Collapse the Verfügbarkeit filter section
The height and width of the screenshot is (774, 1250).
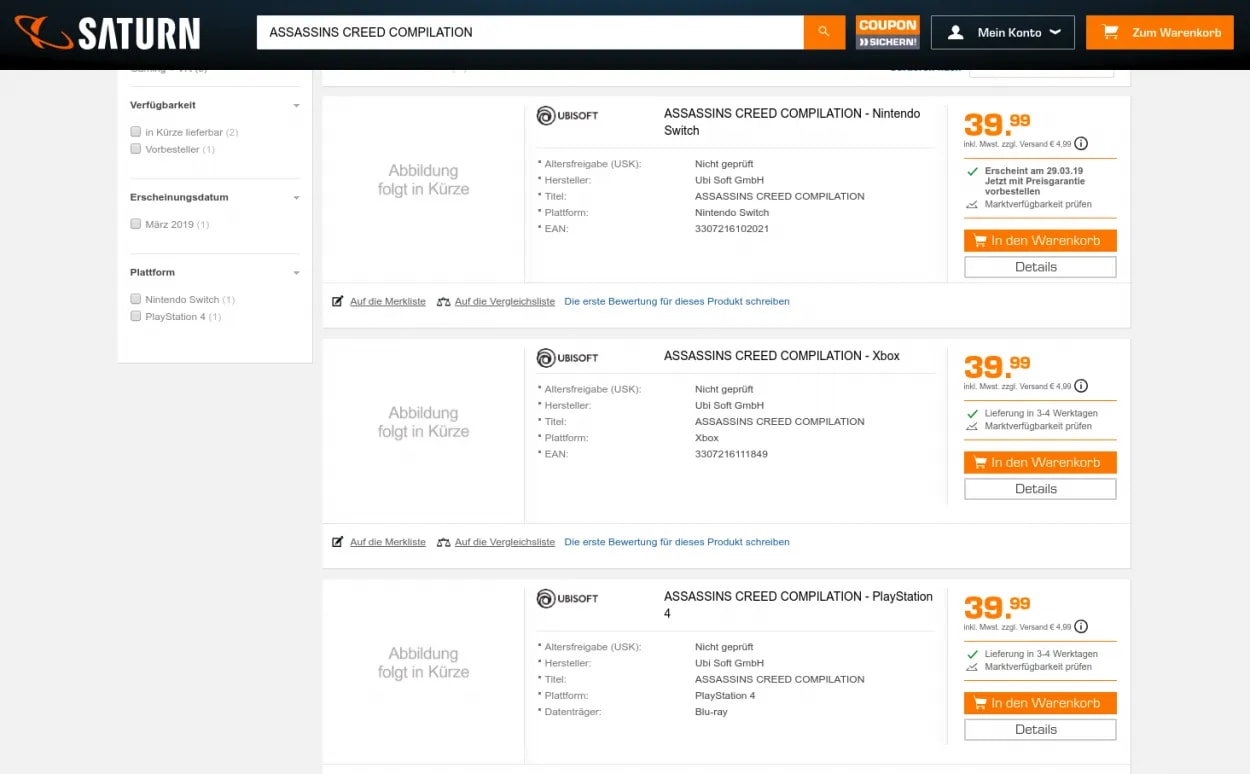(x=296, y=106)
